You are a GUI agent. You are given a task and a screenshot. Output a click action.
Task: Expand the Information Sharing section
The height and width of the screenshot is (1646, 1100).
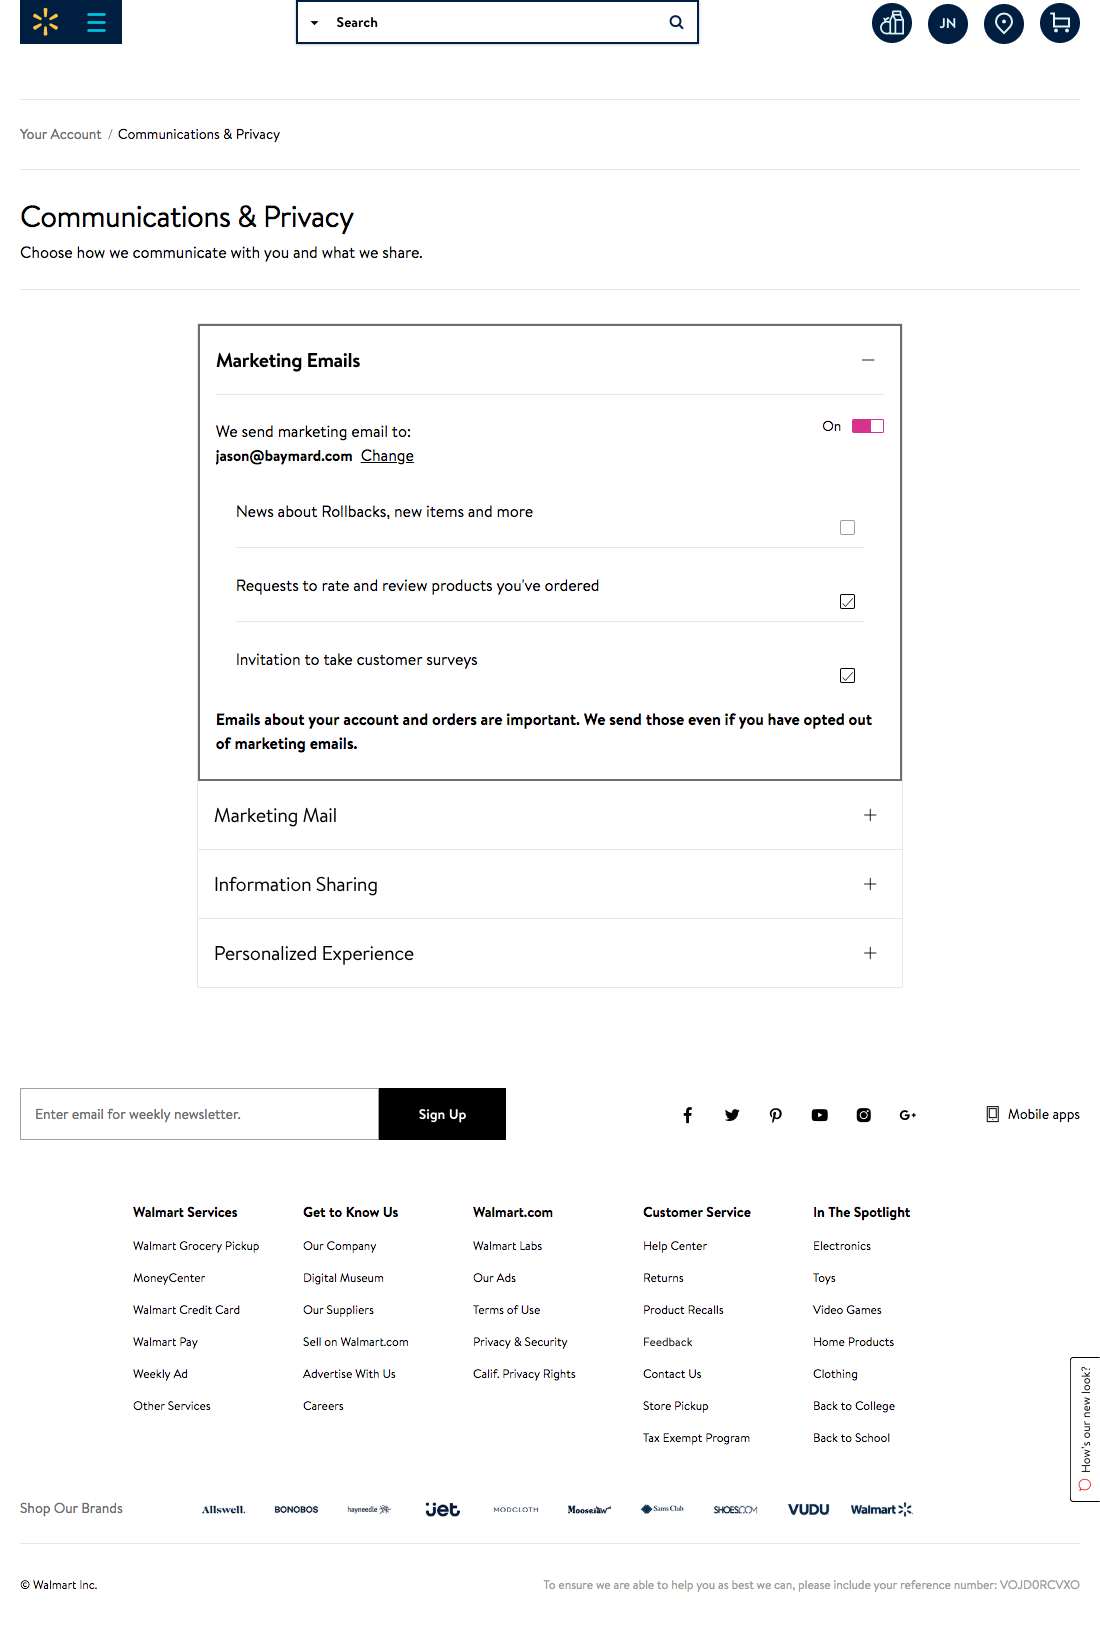(870, 884)
